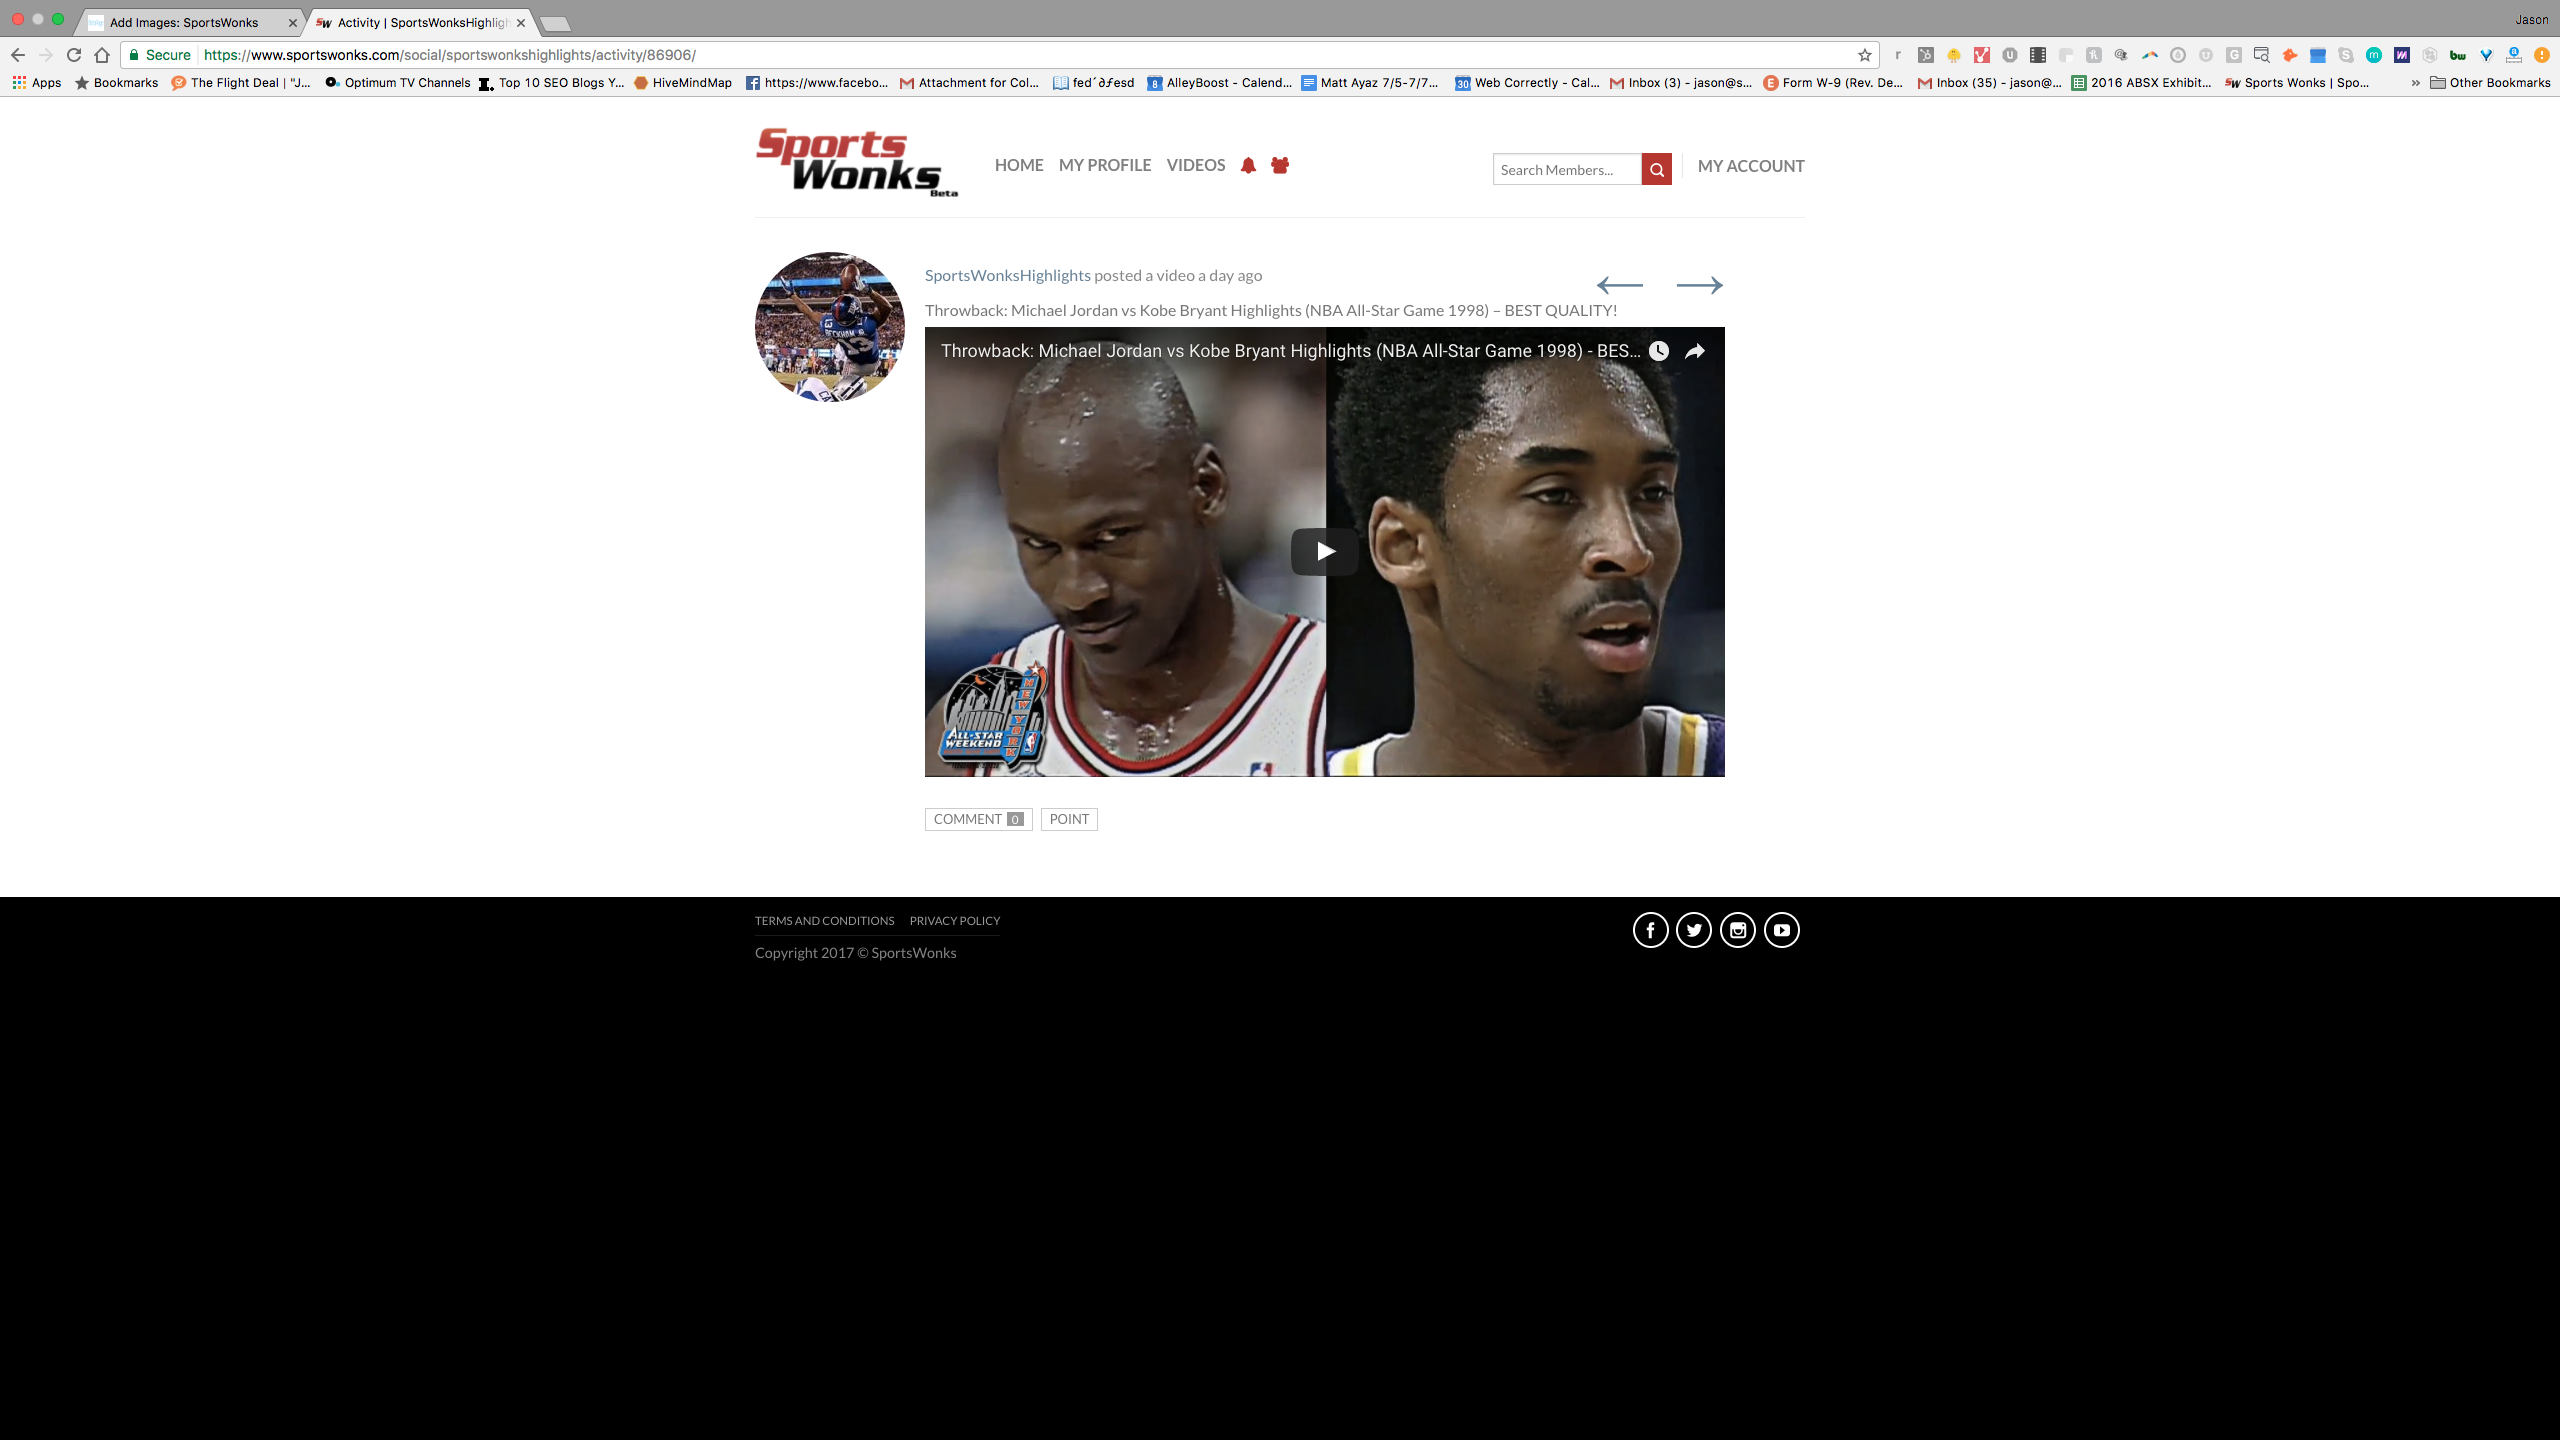Close the Add Images: SportsWonks tab
The width and height of the screenshot is (2560, 1440).
(293, 23)
